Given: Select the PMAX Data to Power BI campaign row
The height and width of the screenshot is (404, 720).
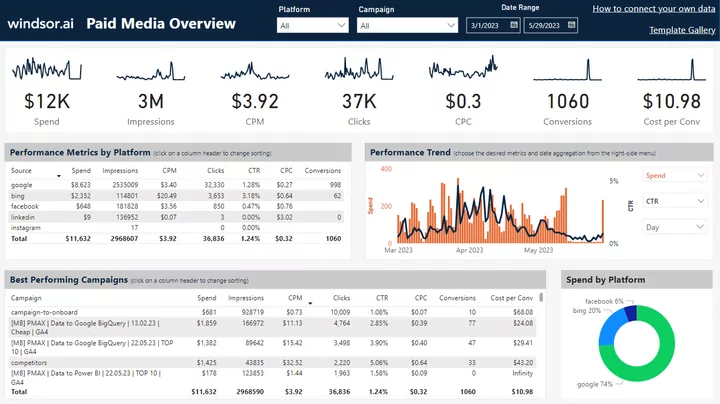Looking at the screenshot, I should (x=272, y=377).
